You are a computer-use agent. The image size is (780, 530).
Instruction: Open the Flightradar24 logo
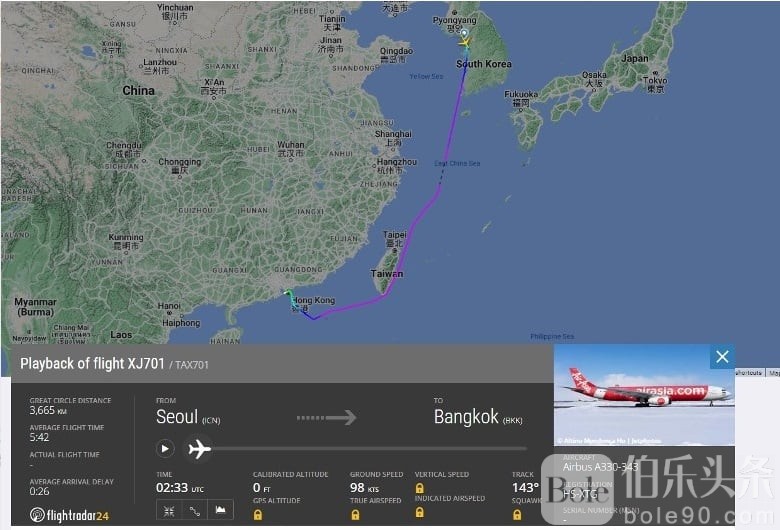69,515
